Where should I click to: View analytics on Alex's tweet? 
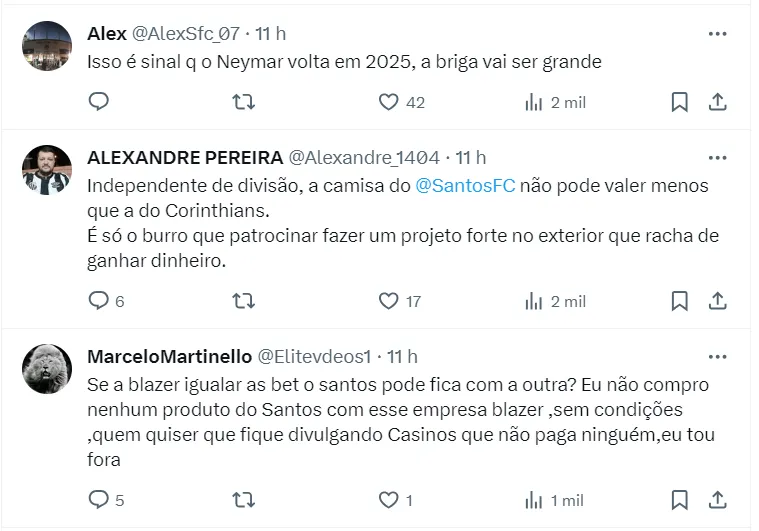(534, 101)
